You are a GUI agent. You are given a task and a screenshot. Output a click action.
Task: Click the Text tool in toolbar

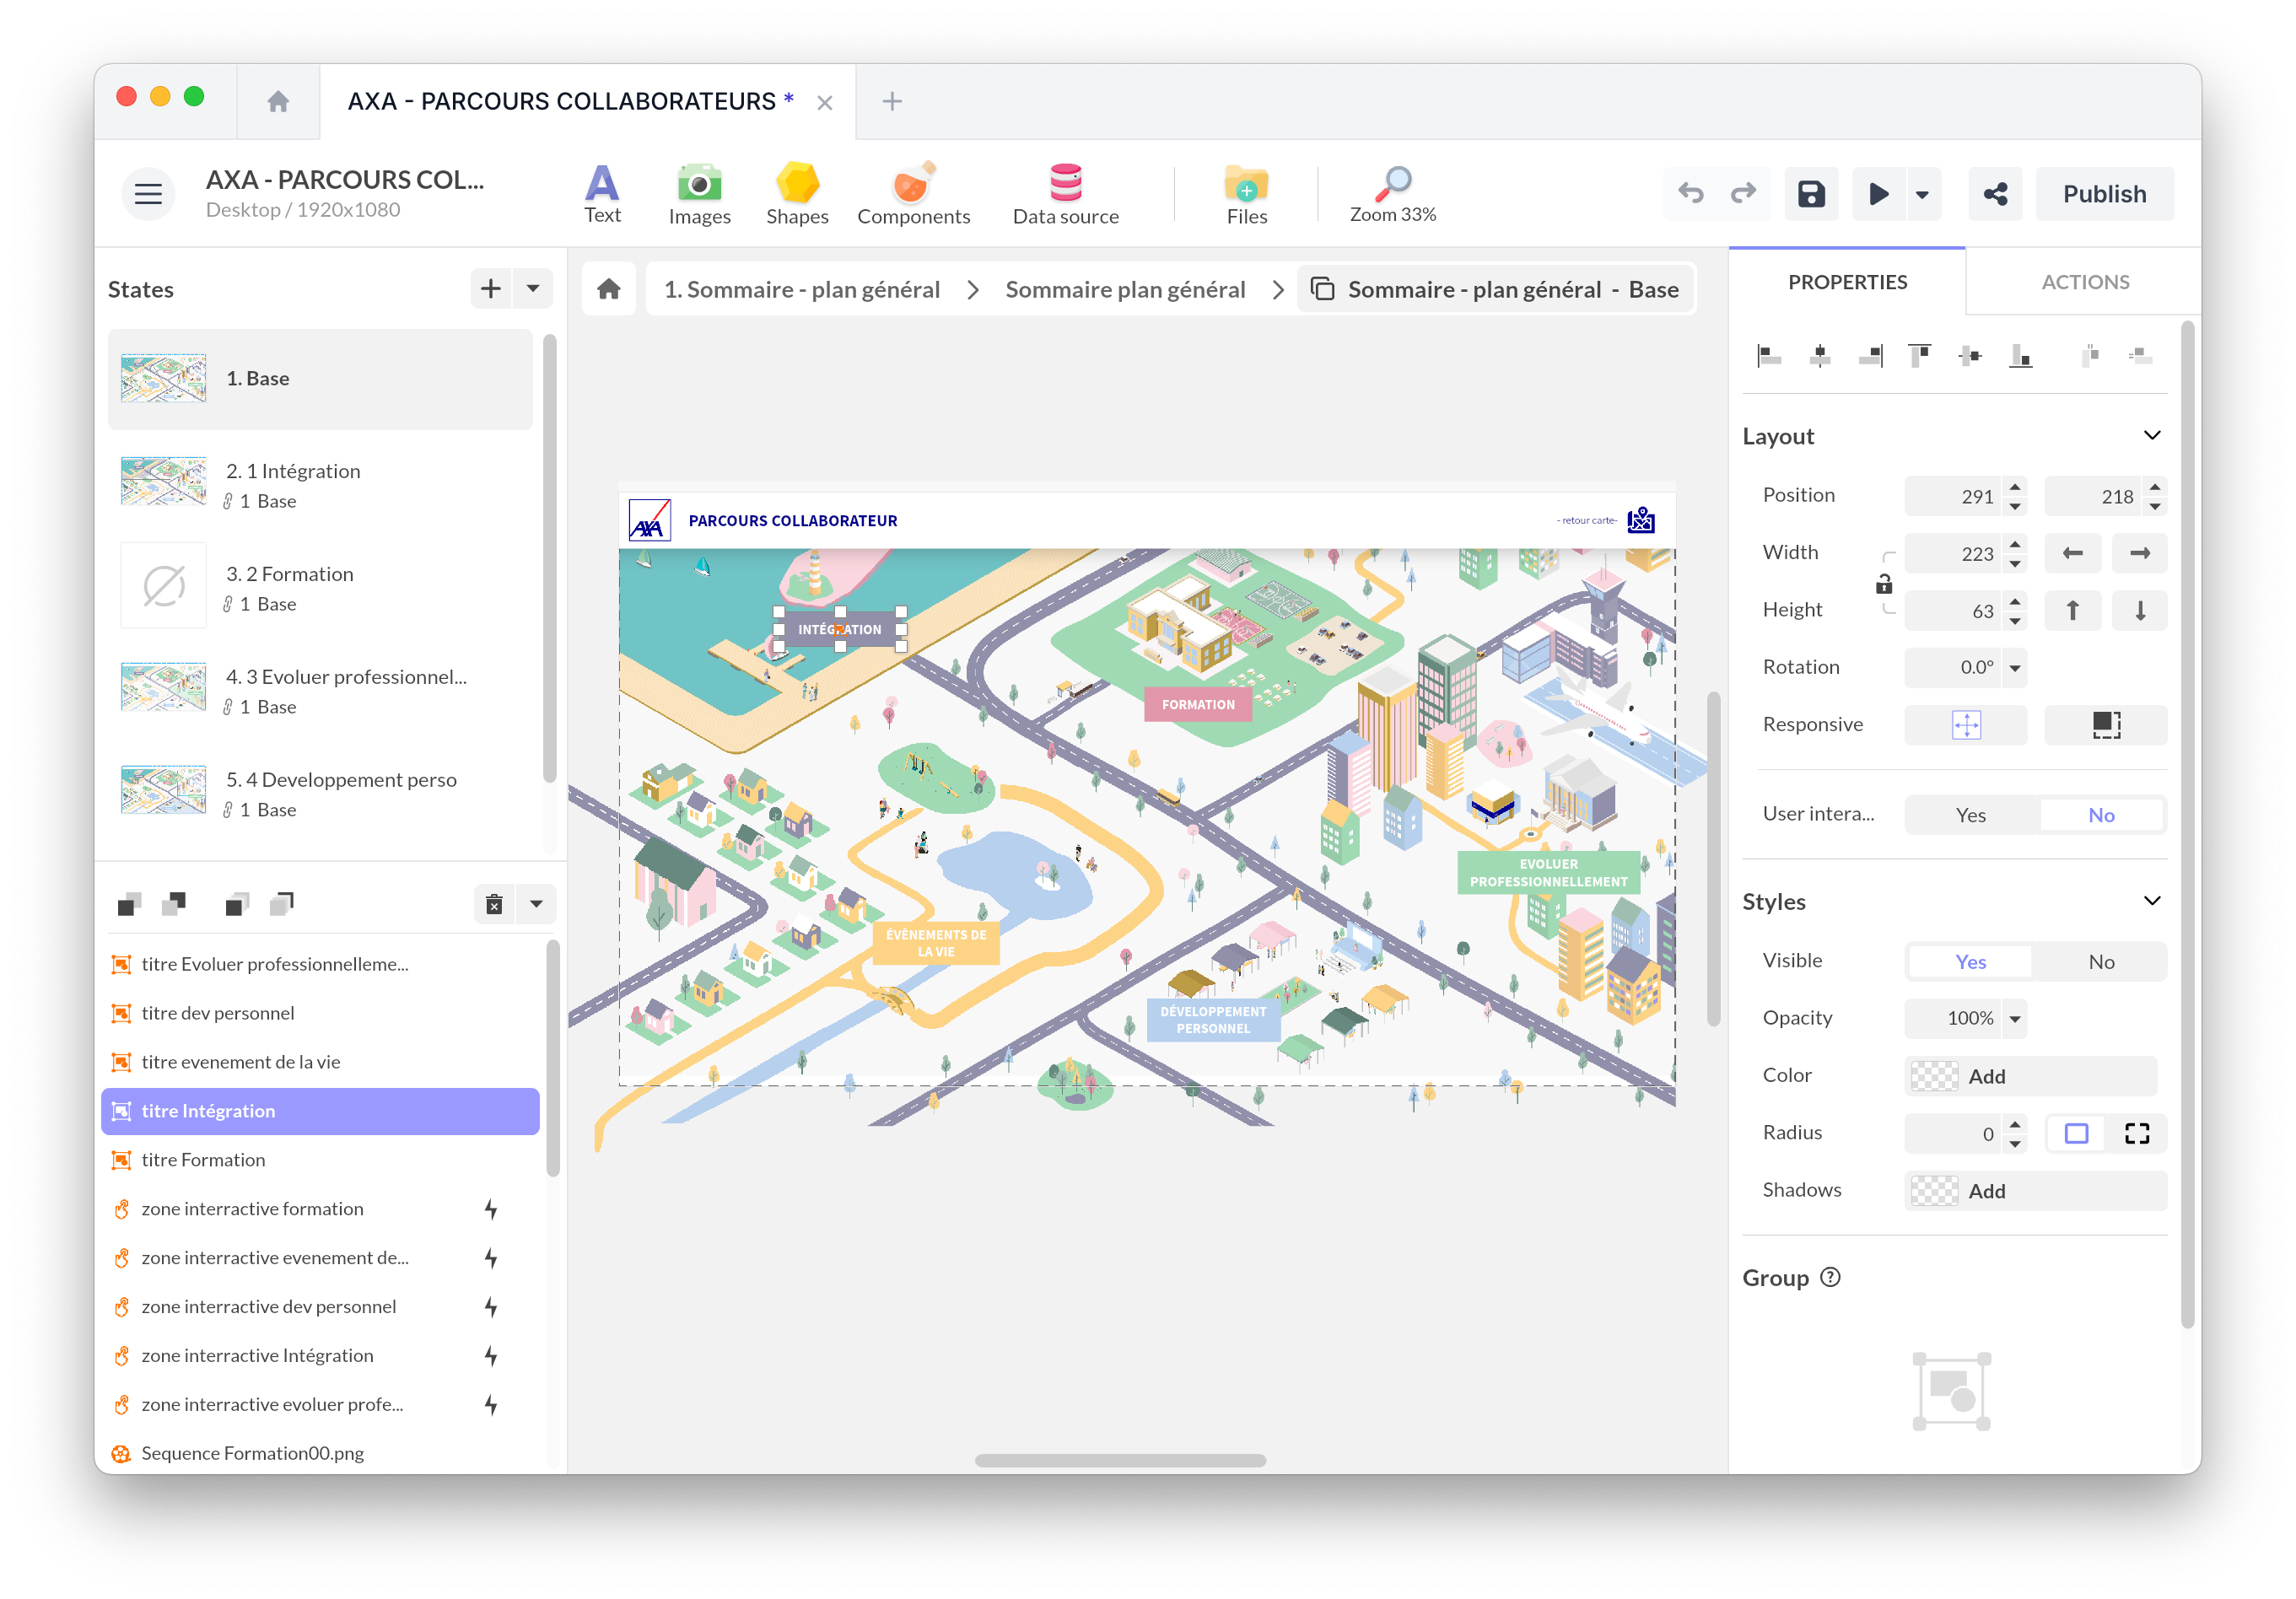pos(606,191)
